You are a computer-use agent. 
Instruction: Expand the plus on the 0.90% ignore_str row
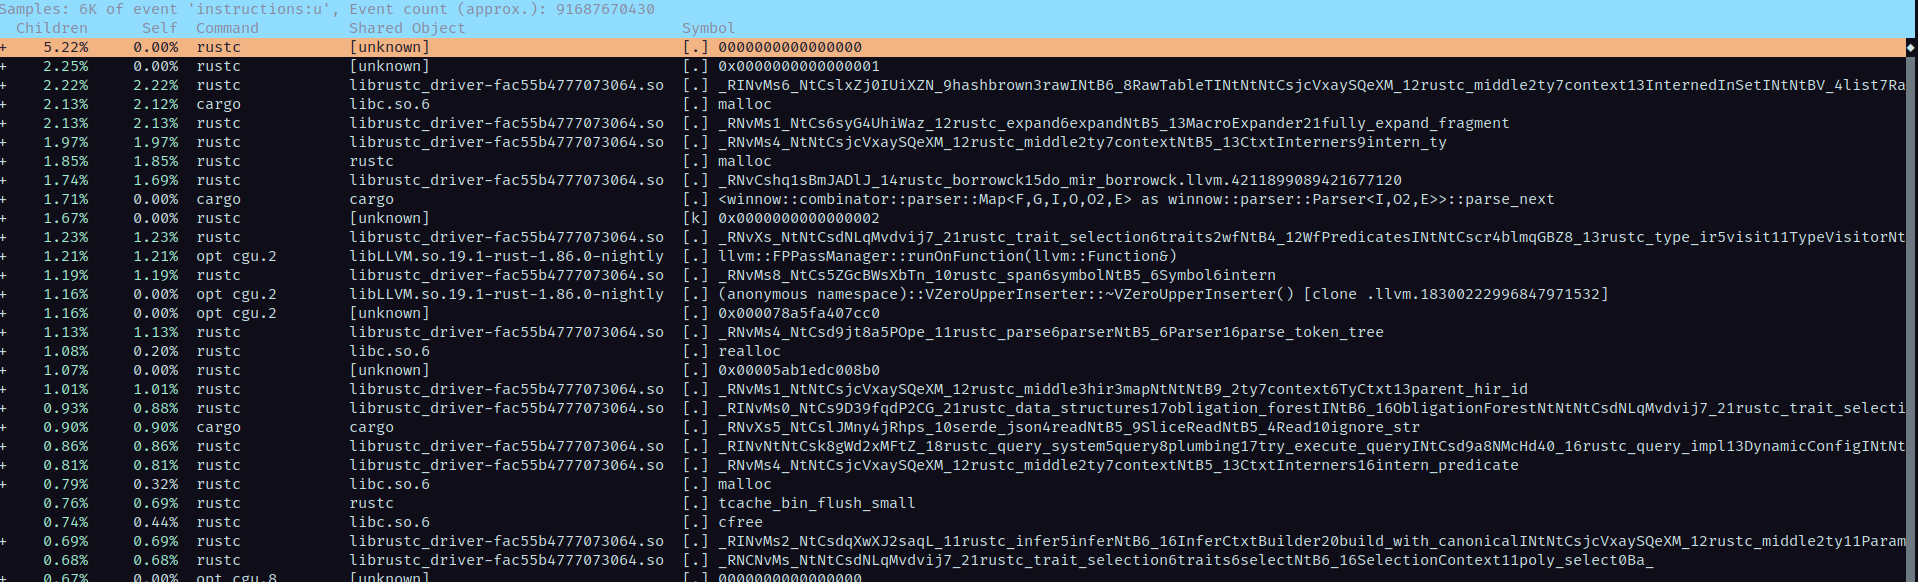pos(4,427)
